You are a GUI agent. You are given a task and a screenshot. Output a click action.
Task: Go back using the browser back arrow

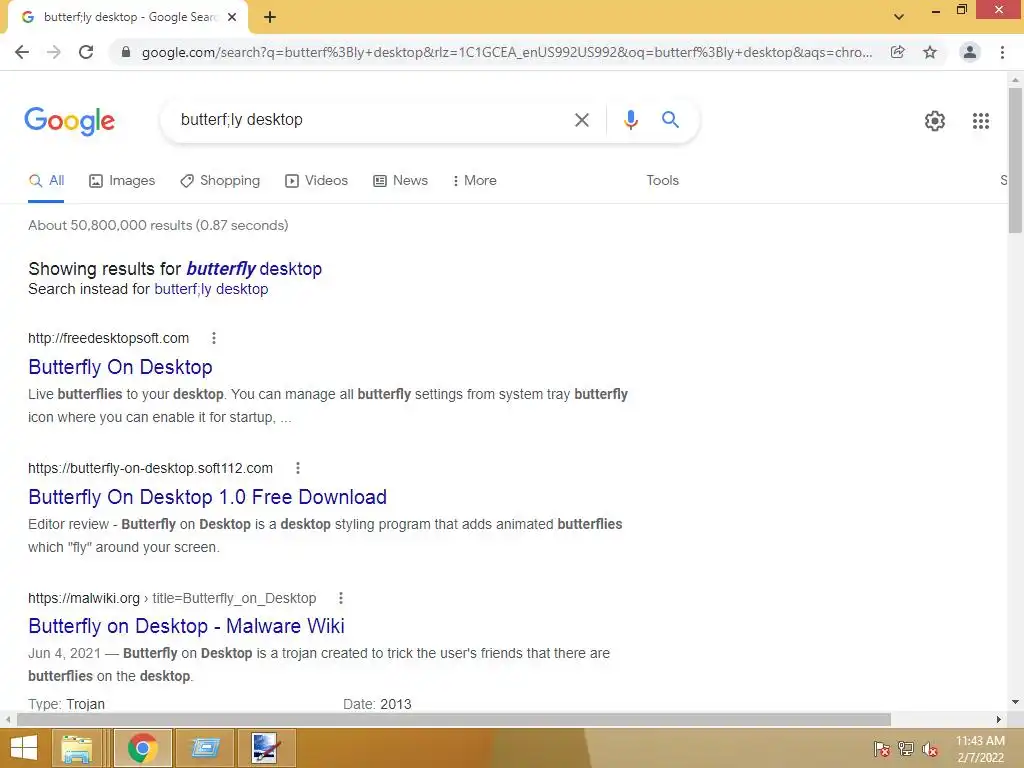tap(22, 52)
